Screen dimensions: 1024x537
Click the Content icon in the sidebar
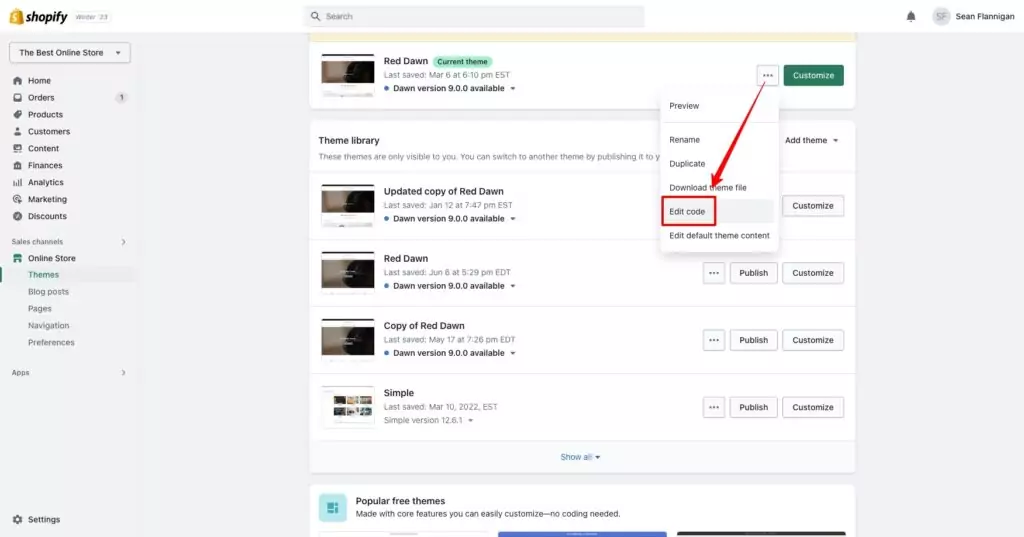coord(18,148)
